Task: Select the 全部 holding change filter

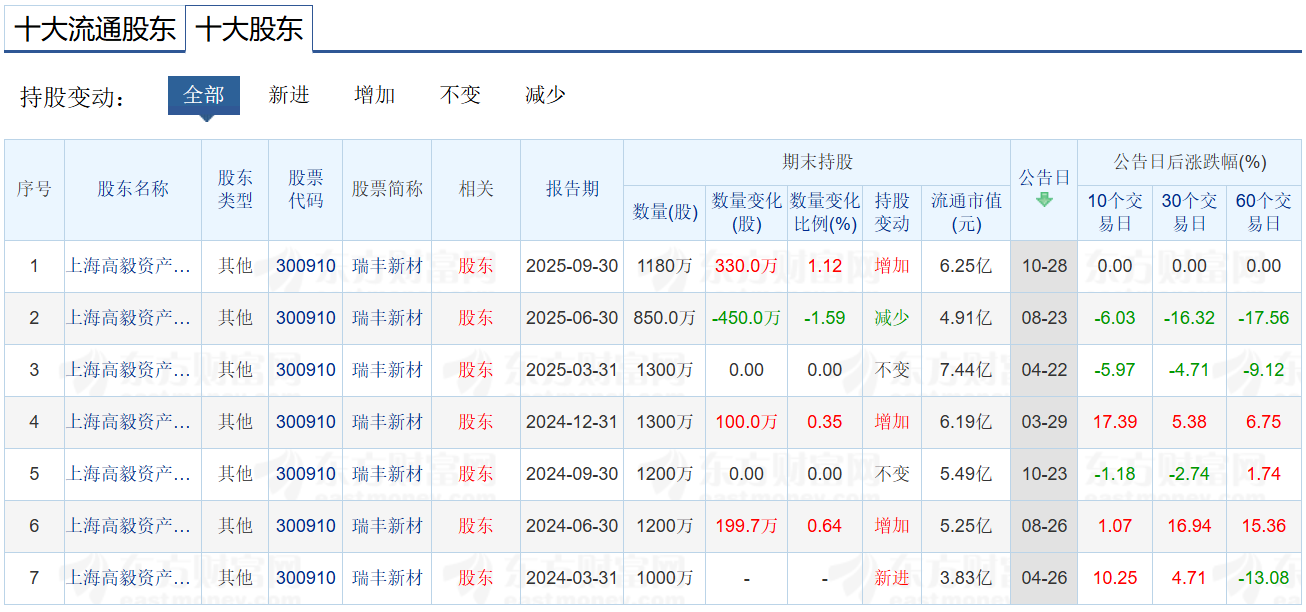Action: (203, 95)
